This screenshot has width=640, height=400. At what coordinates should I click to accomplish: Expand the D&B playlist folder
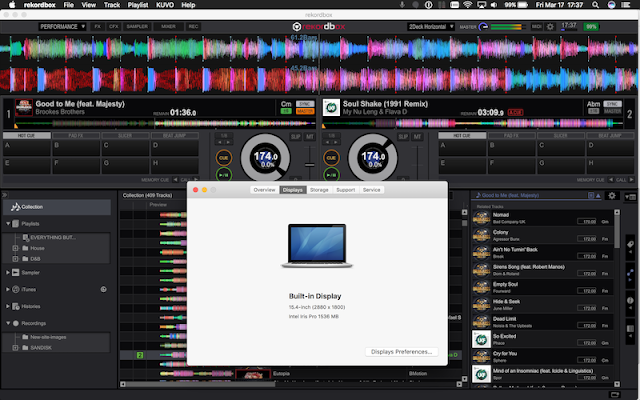pyautogui.click(x=16, y=259)
